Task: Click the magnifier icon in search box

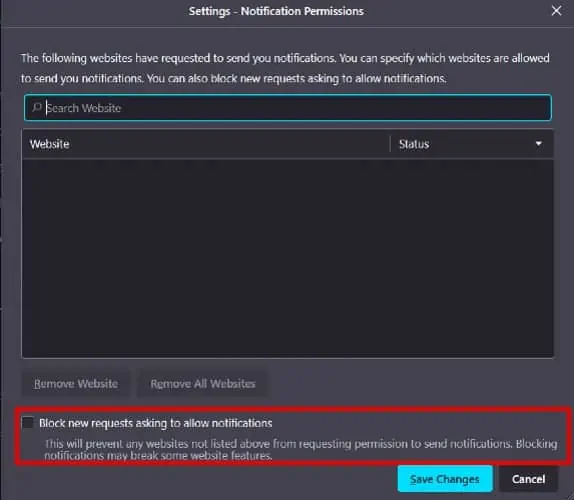Action: pos(37,107)
